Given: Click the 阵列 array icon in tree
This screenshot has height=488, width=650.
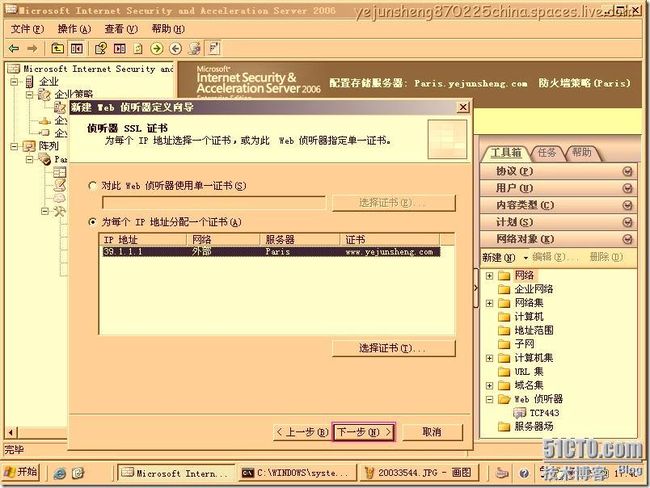Looking at the screenshot, I should (29, 146).
